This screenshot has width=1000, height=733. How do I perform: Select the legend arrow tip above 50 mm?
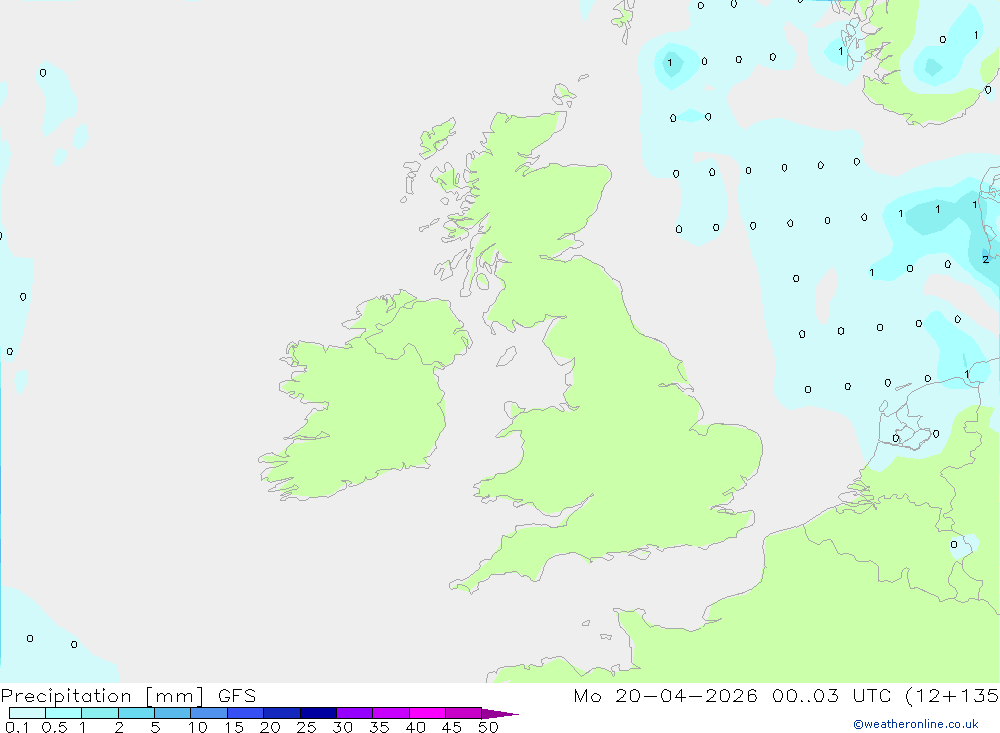(500, 713)
